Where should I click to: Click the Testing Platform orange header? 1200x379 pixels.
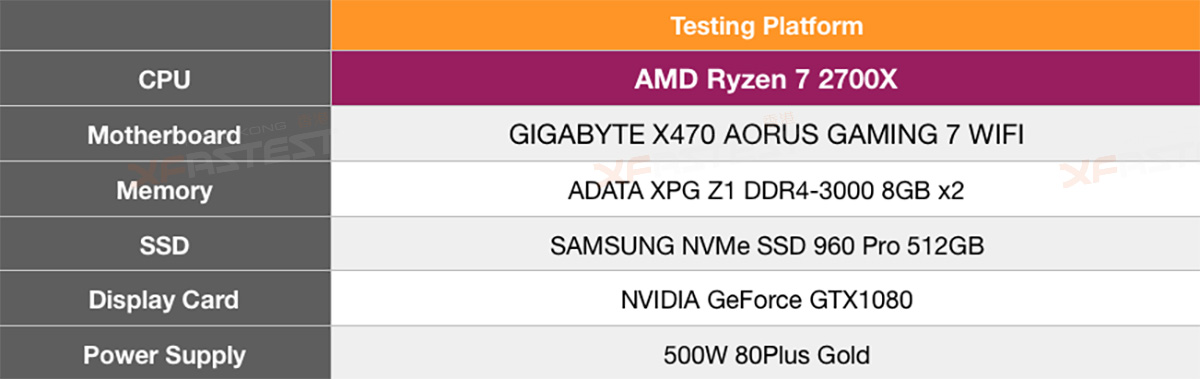tap(765, 25)
